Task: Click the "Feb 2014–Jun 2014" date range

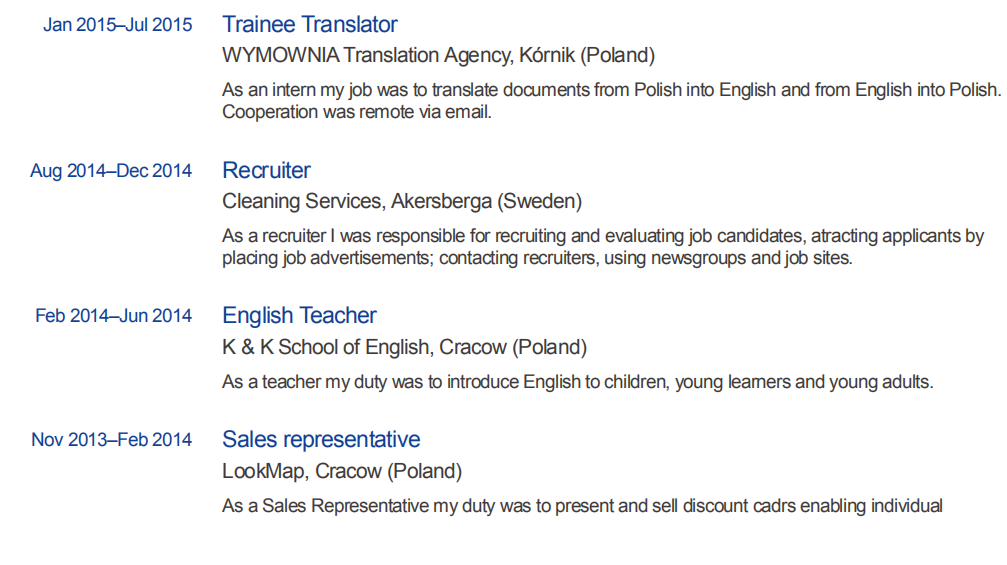Action: pos(114,317)
